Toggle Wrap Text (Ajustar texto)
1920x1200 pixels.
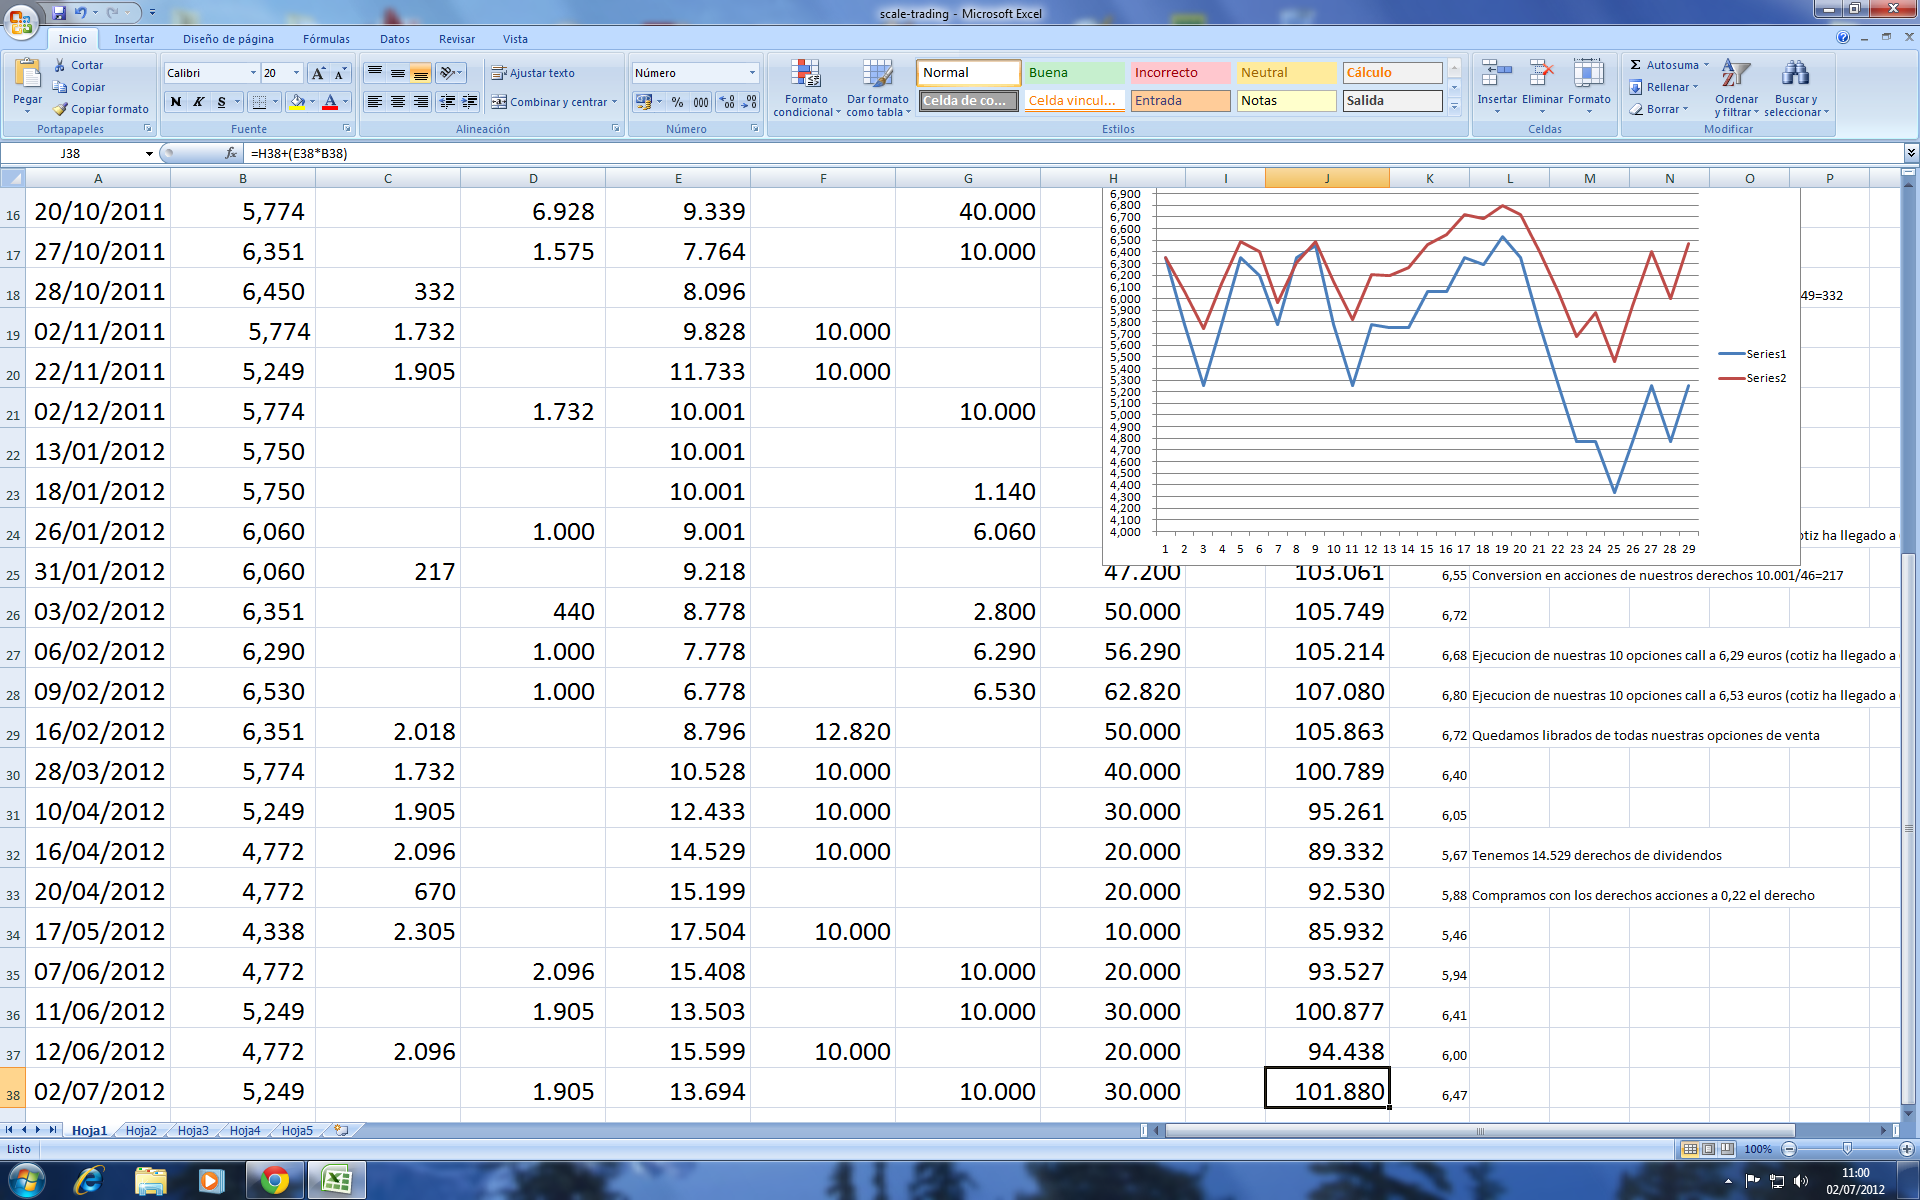click(533, 73)
